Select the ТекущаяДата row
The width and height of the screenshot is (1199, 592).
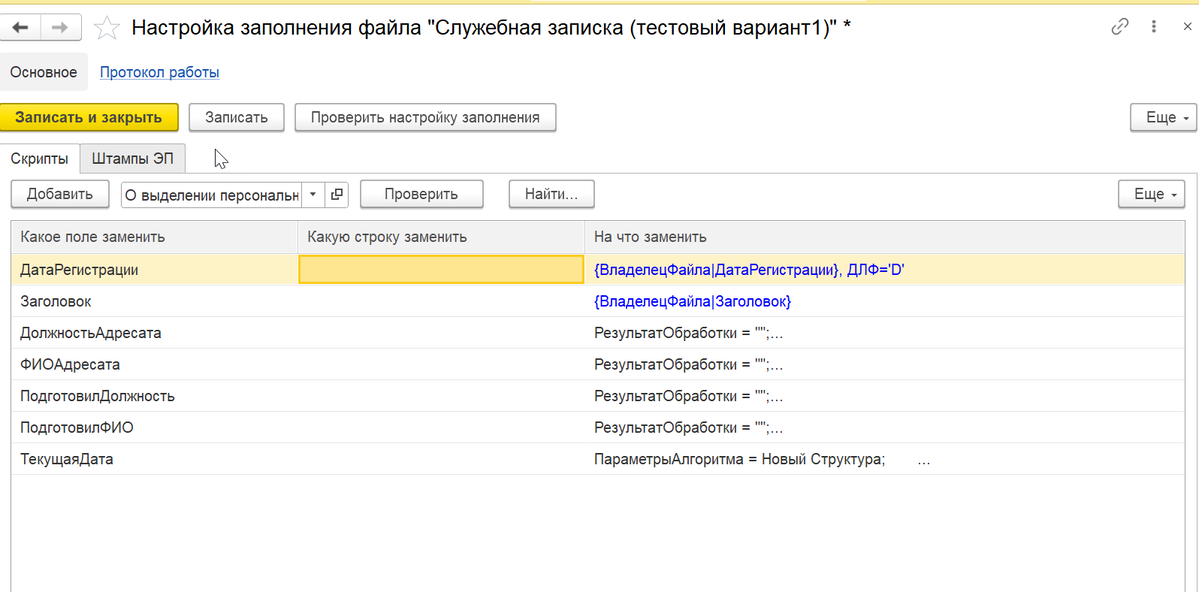(x=599, y=460)
